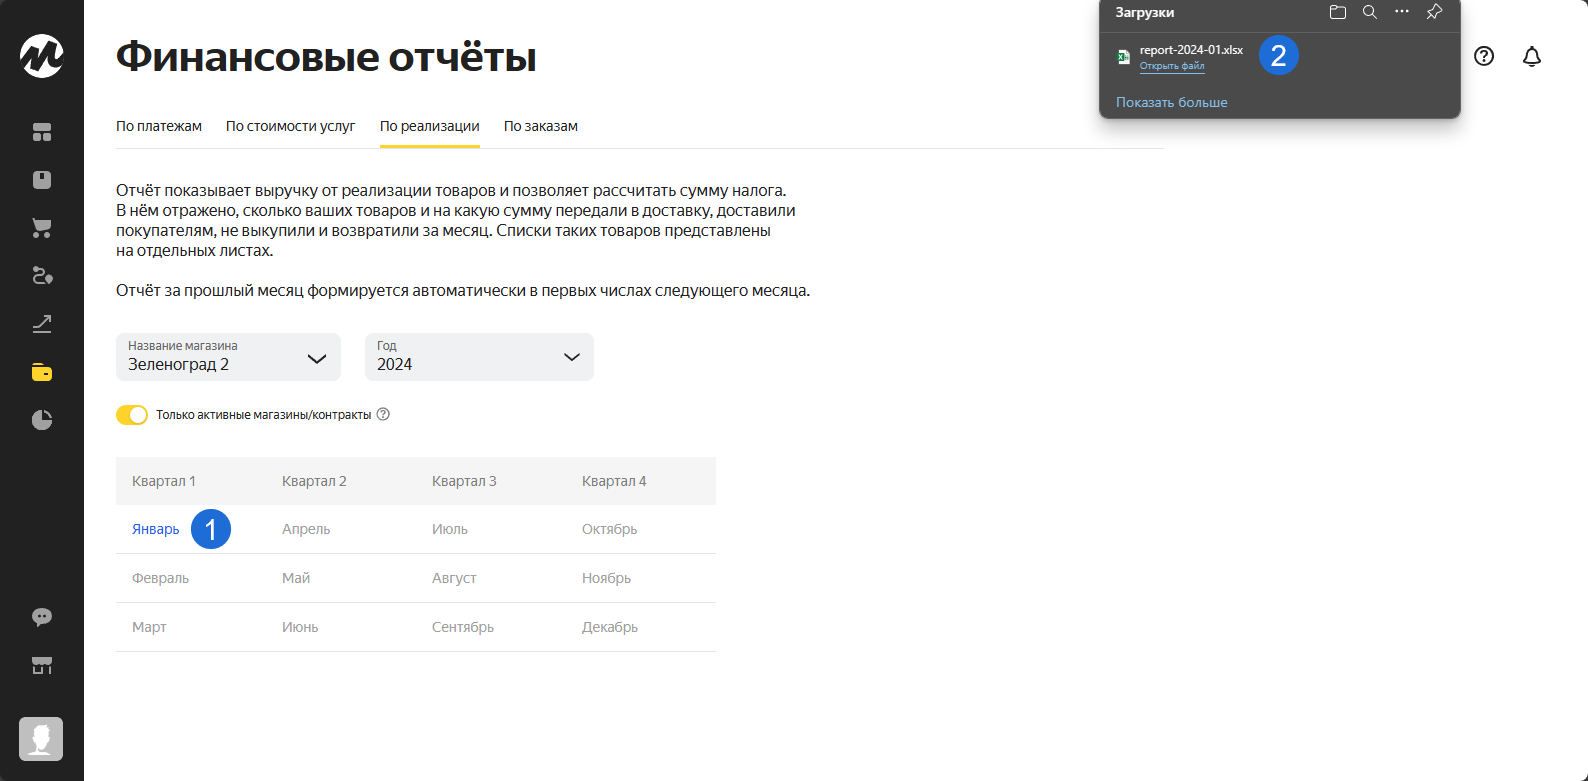
Task: Expand the Название магазина dropdown
Action: [x=228, y=357]
